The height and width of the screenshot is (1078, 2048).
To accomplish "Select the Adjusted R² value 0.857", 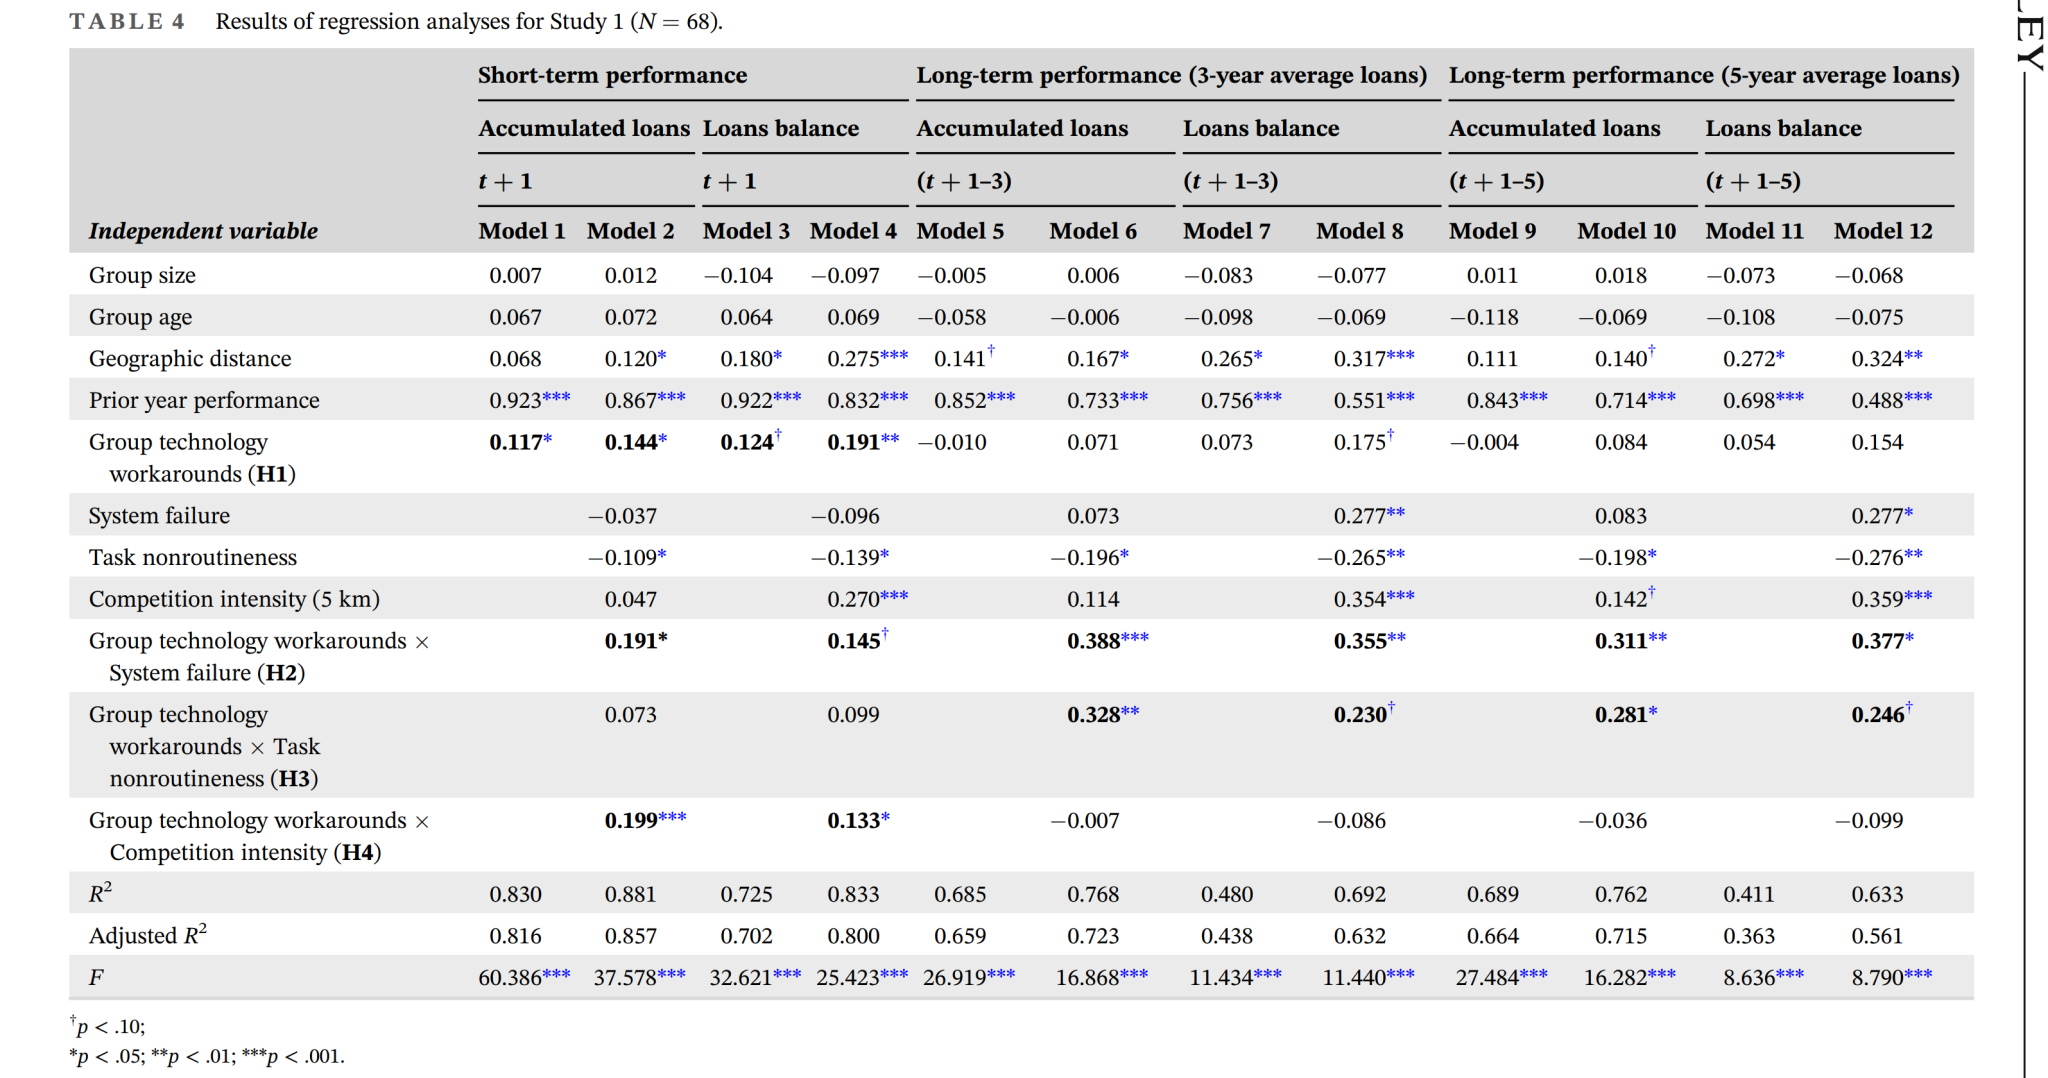I will pyautogui.click(x=630, y=936).
